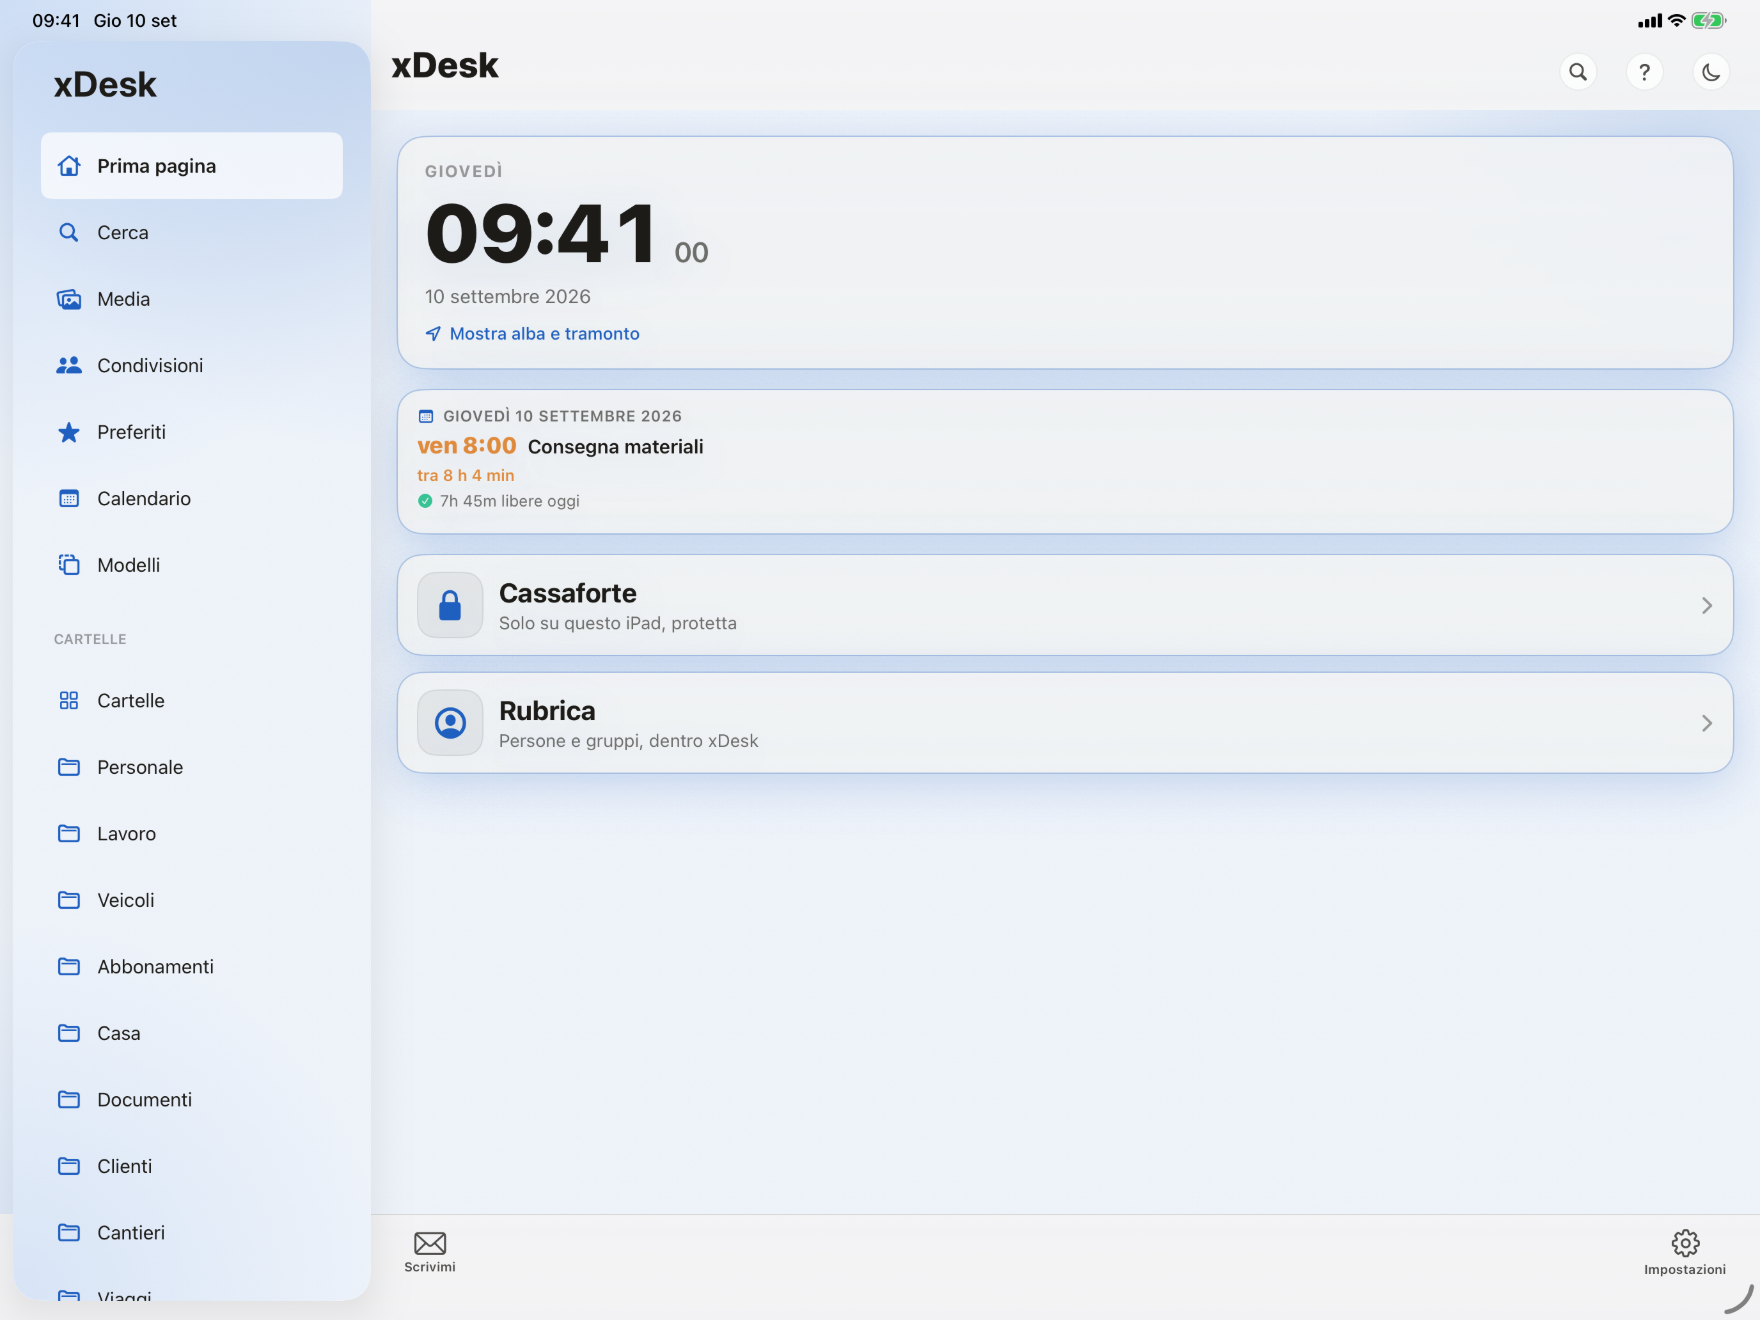Image resolution: width=1760 pixels, height=1320 pixels.
Task: Click the Media photos icon
Action: tap(69, 299)
